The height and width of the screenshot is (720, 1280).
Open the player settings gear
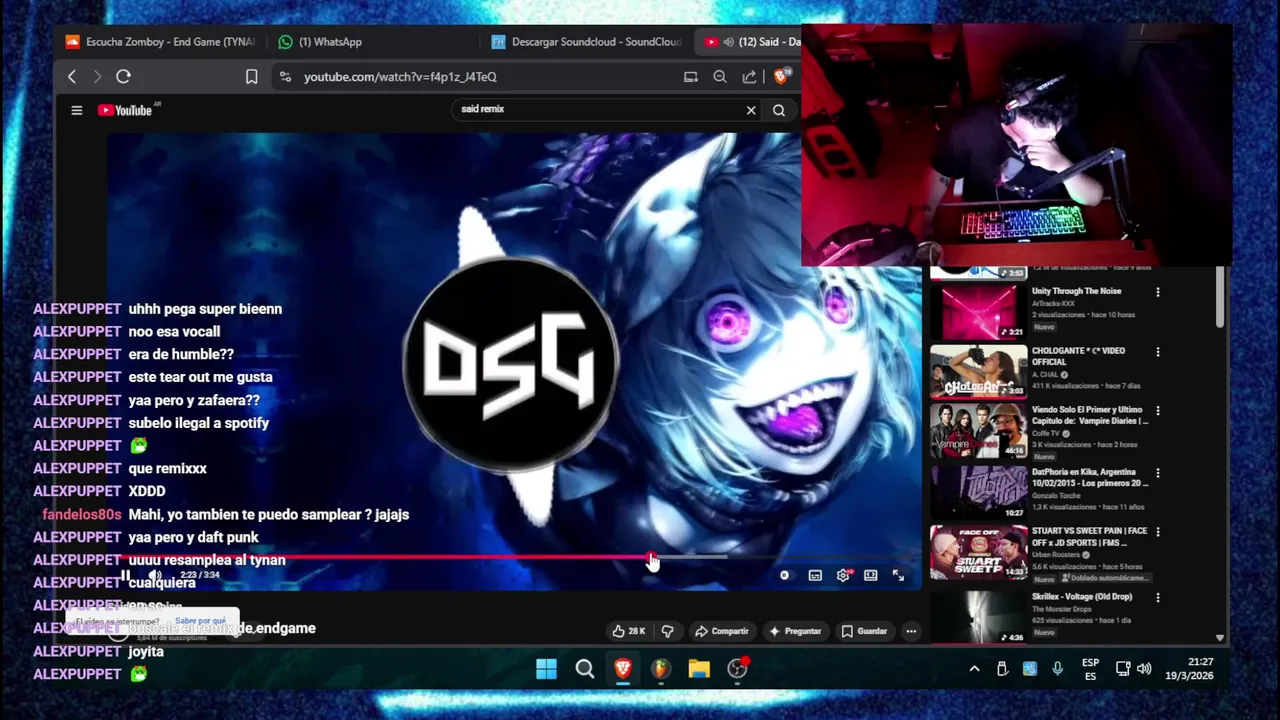pos(843,575)
